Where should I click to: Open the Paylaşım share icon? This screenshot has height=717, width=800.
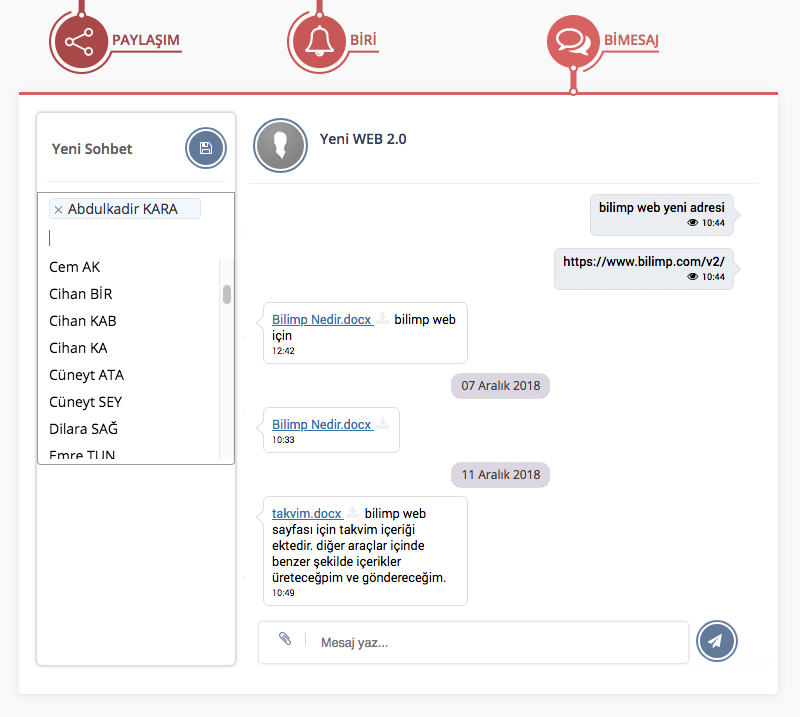click(x=77, y=42)
